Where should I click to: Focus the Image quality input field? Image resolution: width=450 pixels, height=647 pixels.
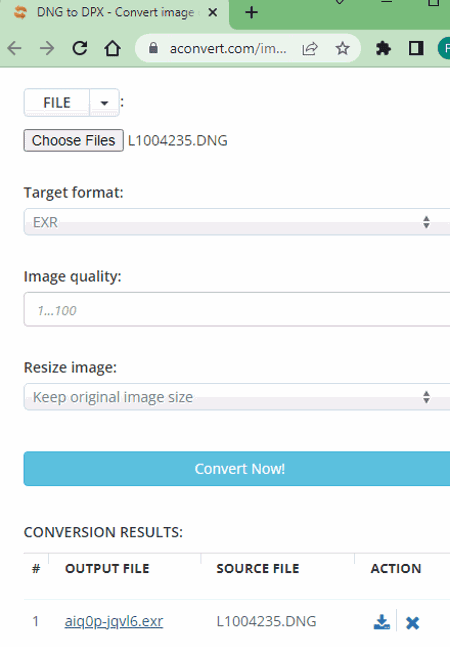click(x=237, y=309)
